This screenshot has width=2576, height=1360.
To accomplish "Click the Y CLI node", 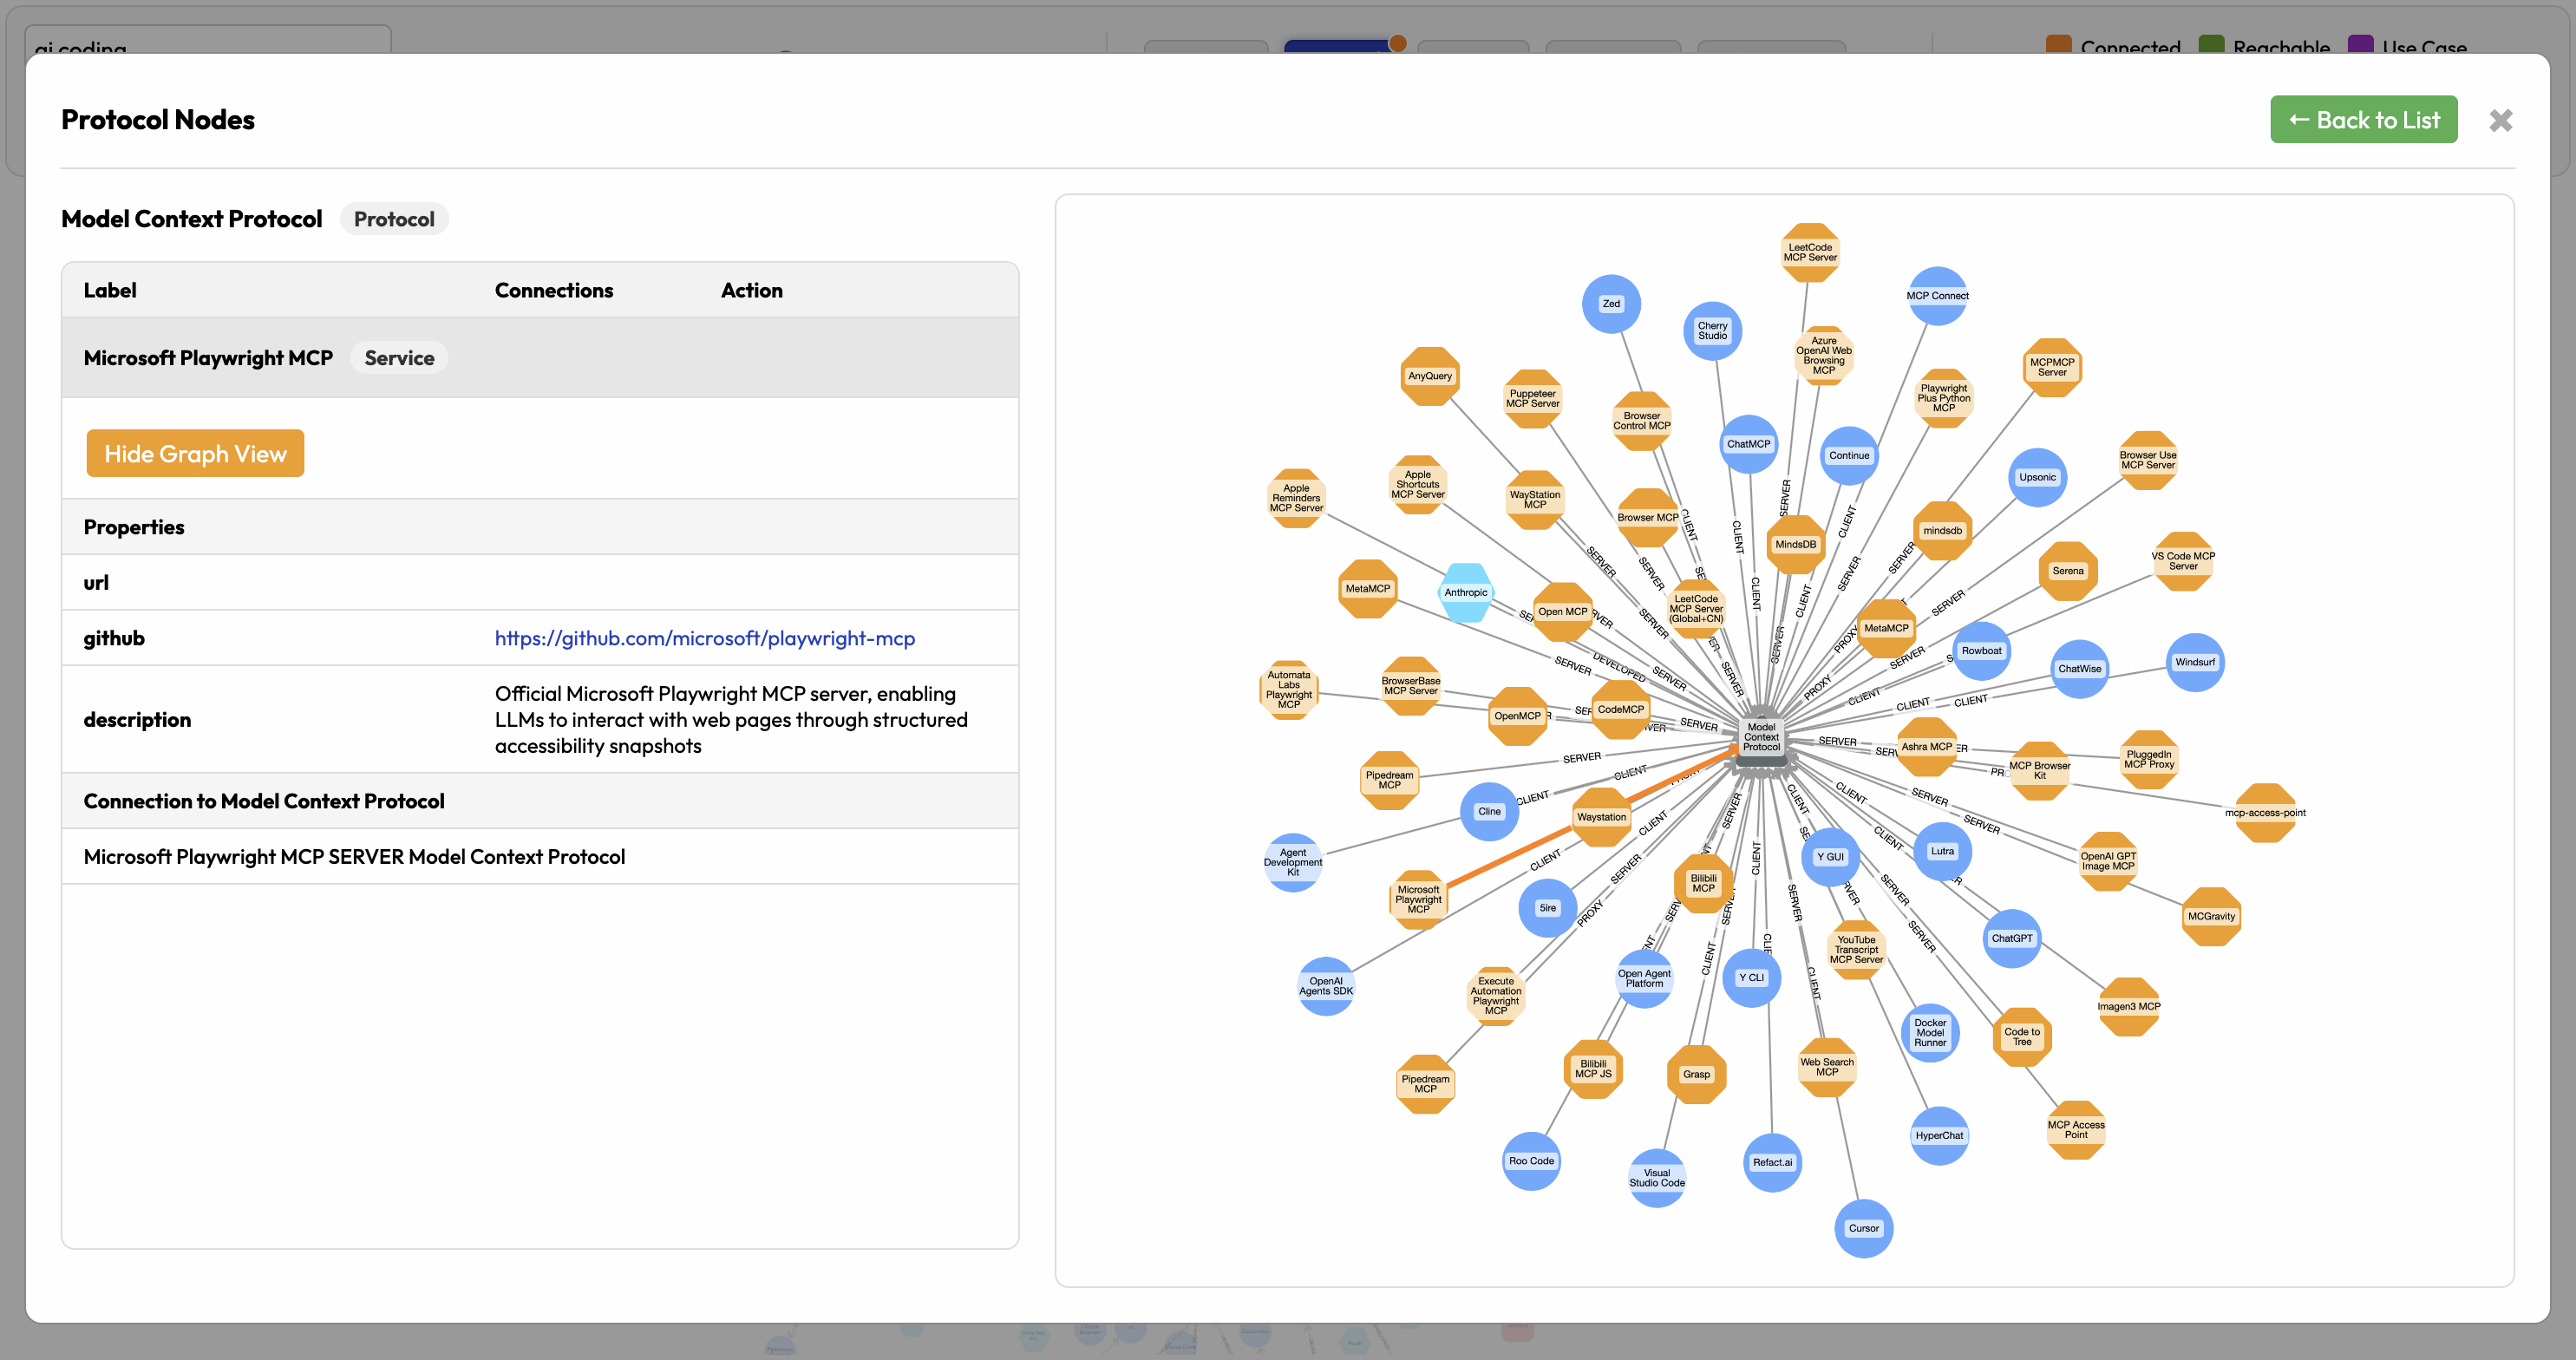I will coord(1751,979).
